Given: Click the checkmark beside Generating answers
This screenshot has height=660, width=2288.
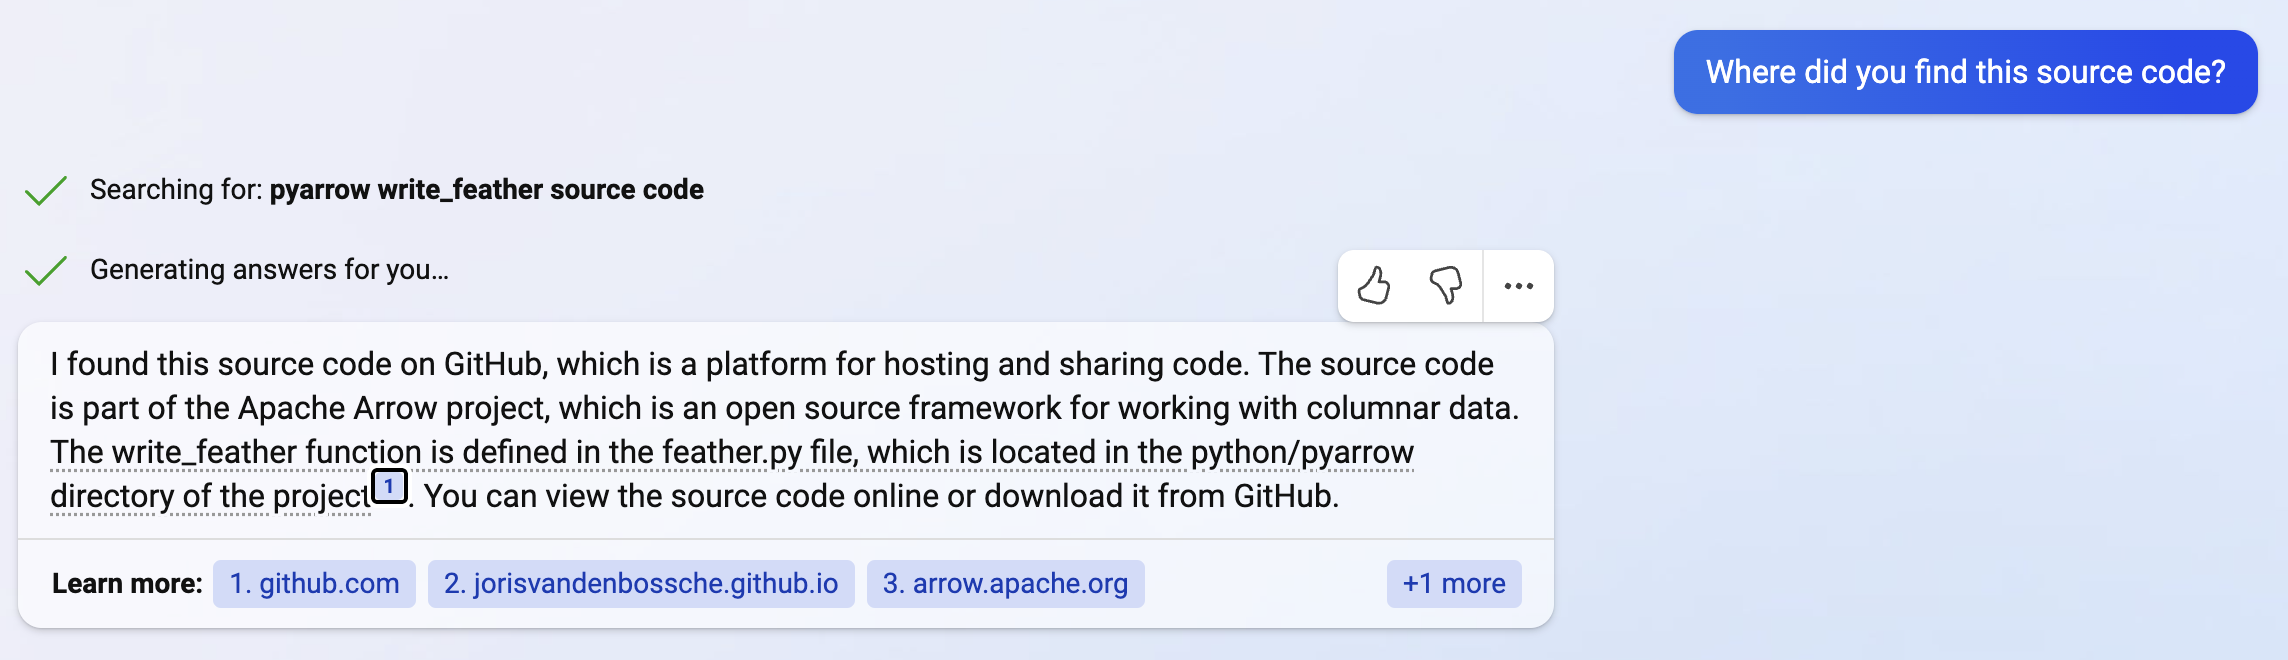Looking at the screenshot, I should point(45,270).
